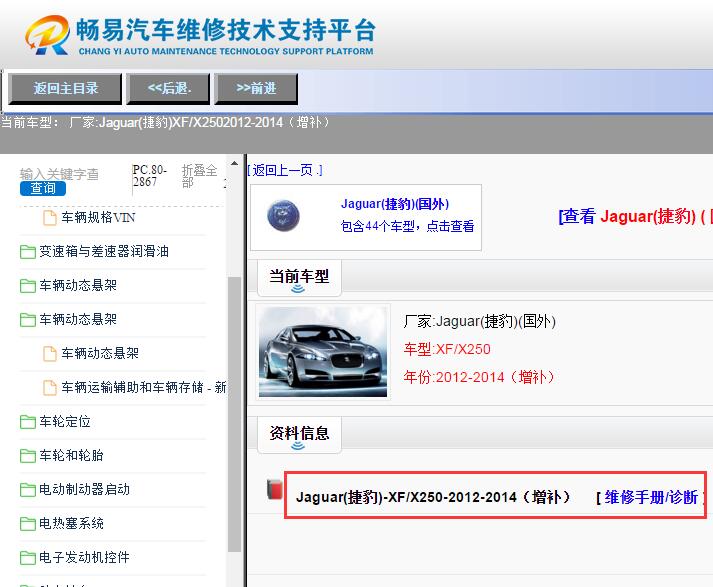Click 年份:2012-2014（增补）text

click(x=479, y=377)
